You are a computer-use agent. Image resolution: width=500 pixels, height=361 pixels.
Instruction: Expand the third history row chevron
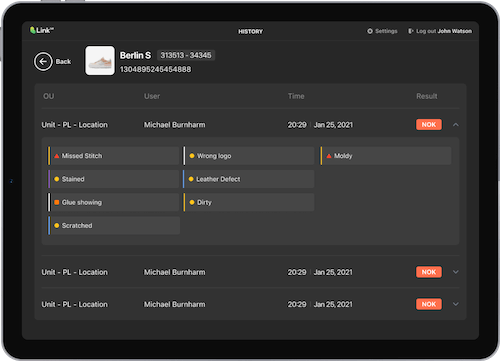point(456,304)
